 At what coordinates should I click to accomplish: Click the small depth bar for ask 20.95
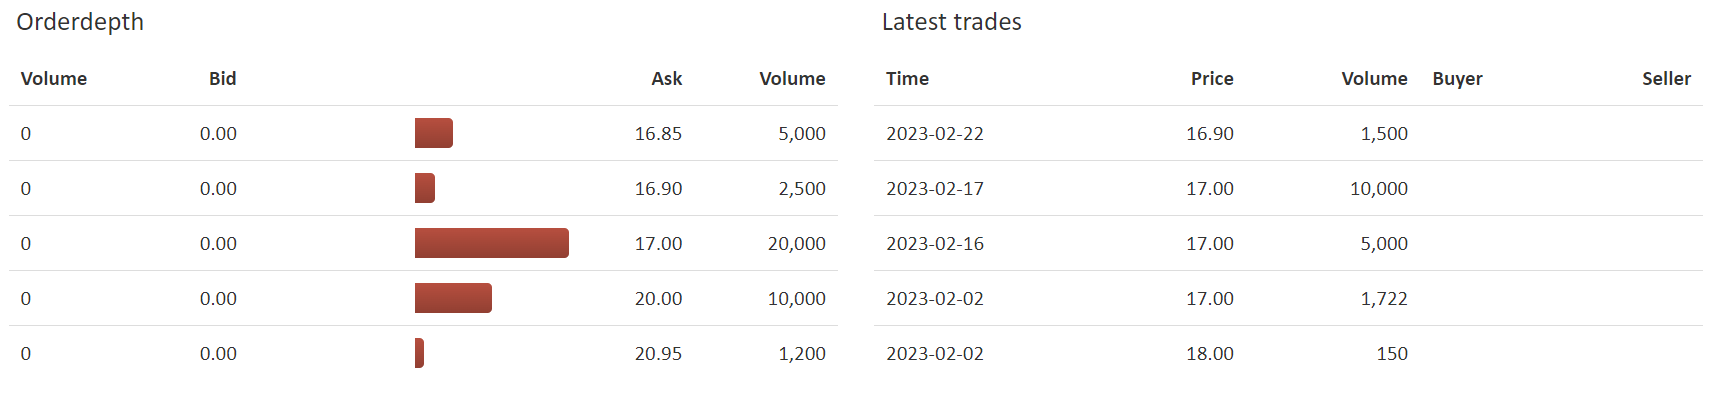click(x=419, y=353)
